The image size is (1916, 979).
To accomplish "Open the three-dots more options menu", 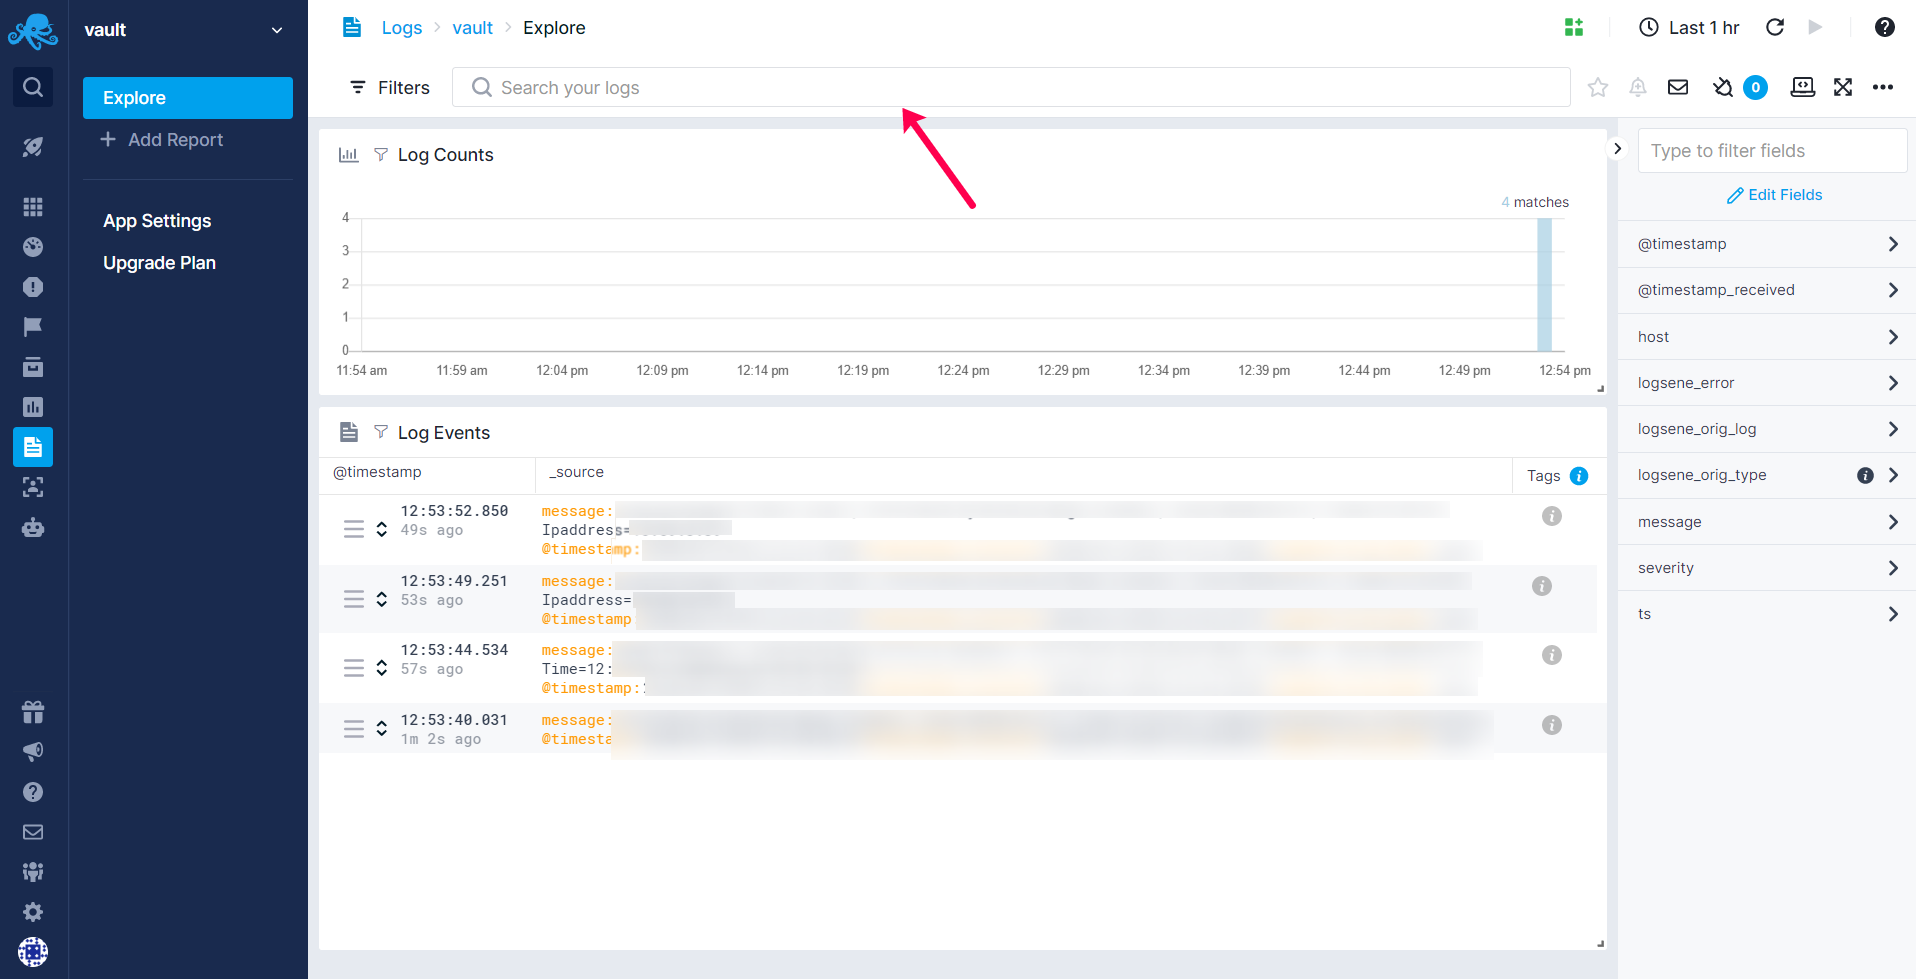I will 1883,88.
